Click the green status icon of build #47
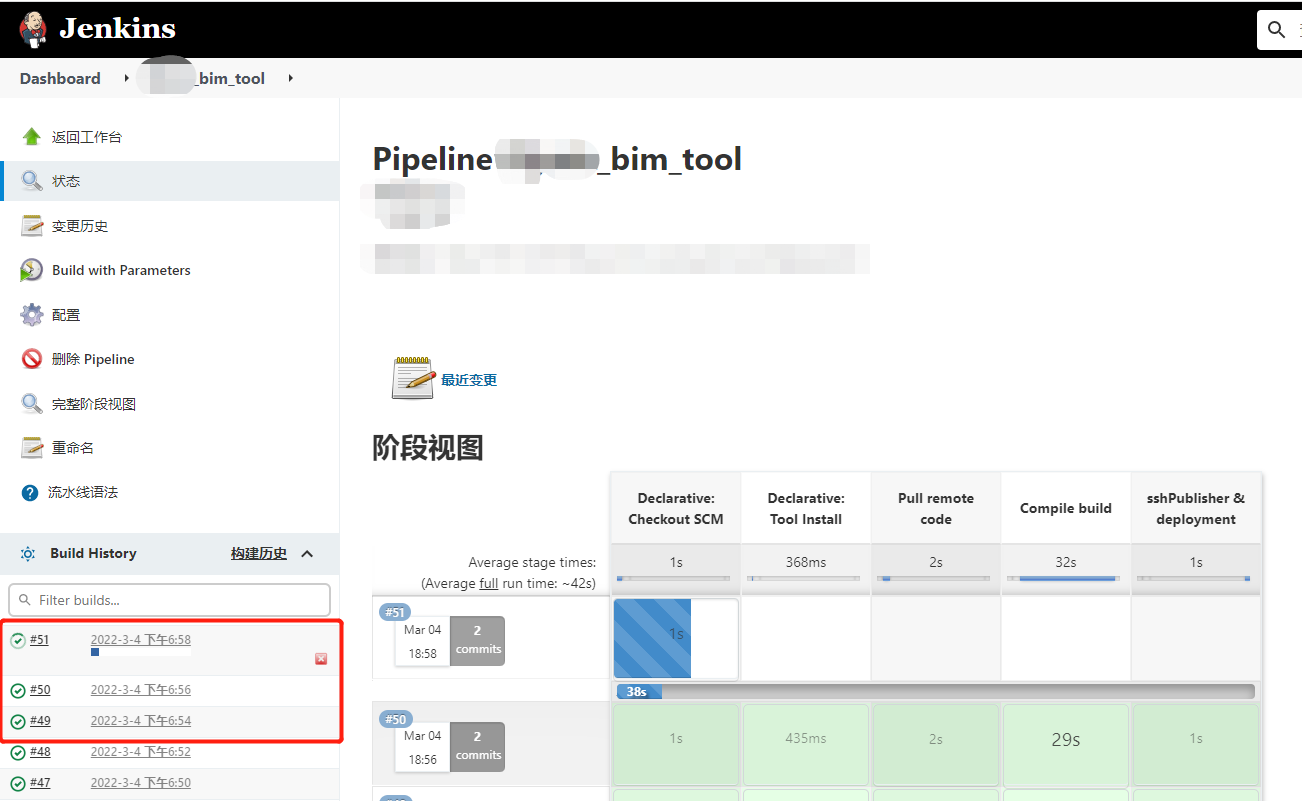Viewport: 1302px width, 801px height. pyautogui.click(x=18, y=783)
